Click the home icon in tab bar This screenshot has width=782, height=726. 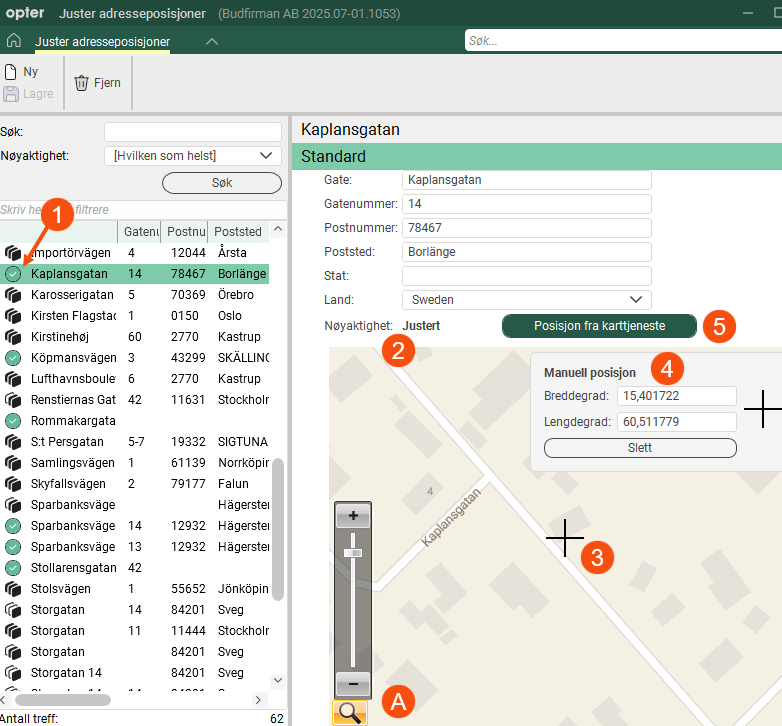[14, 41]
